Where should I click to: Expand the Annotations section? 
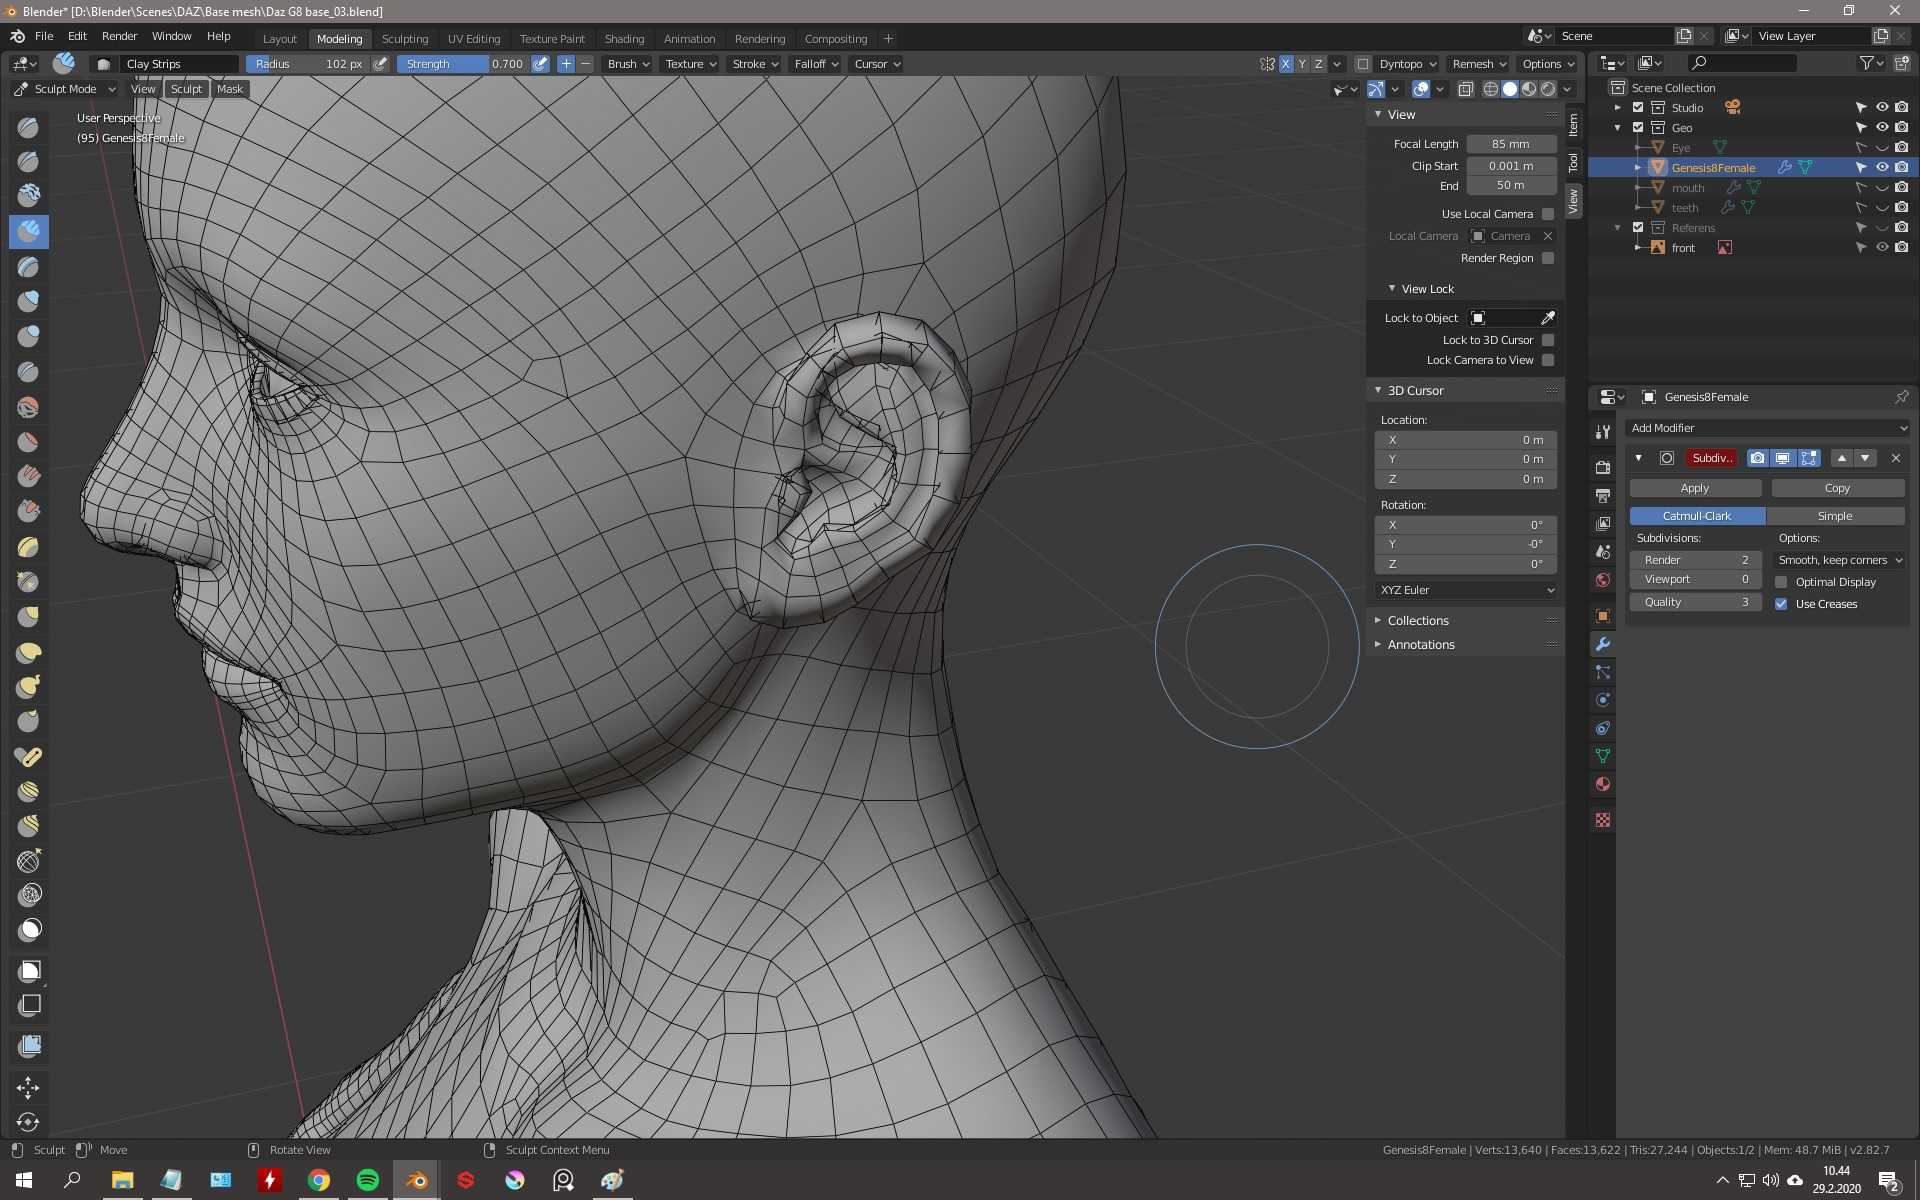click(1420, 644)
